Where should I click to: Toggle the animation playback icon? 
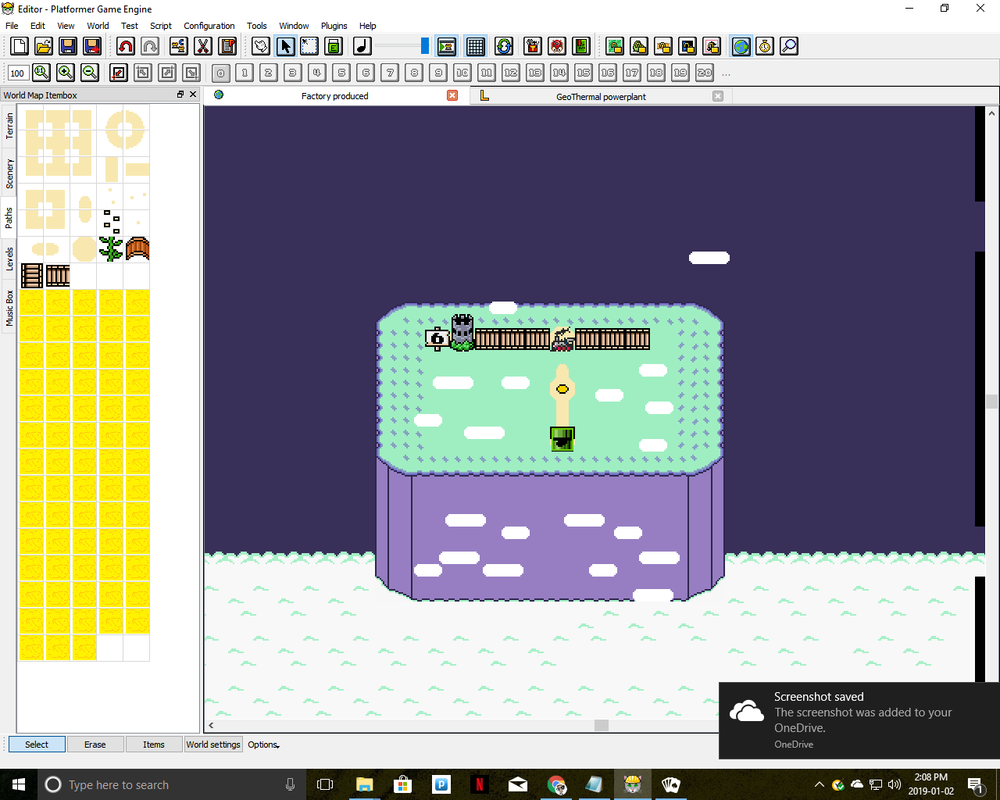coord(446,46)
